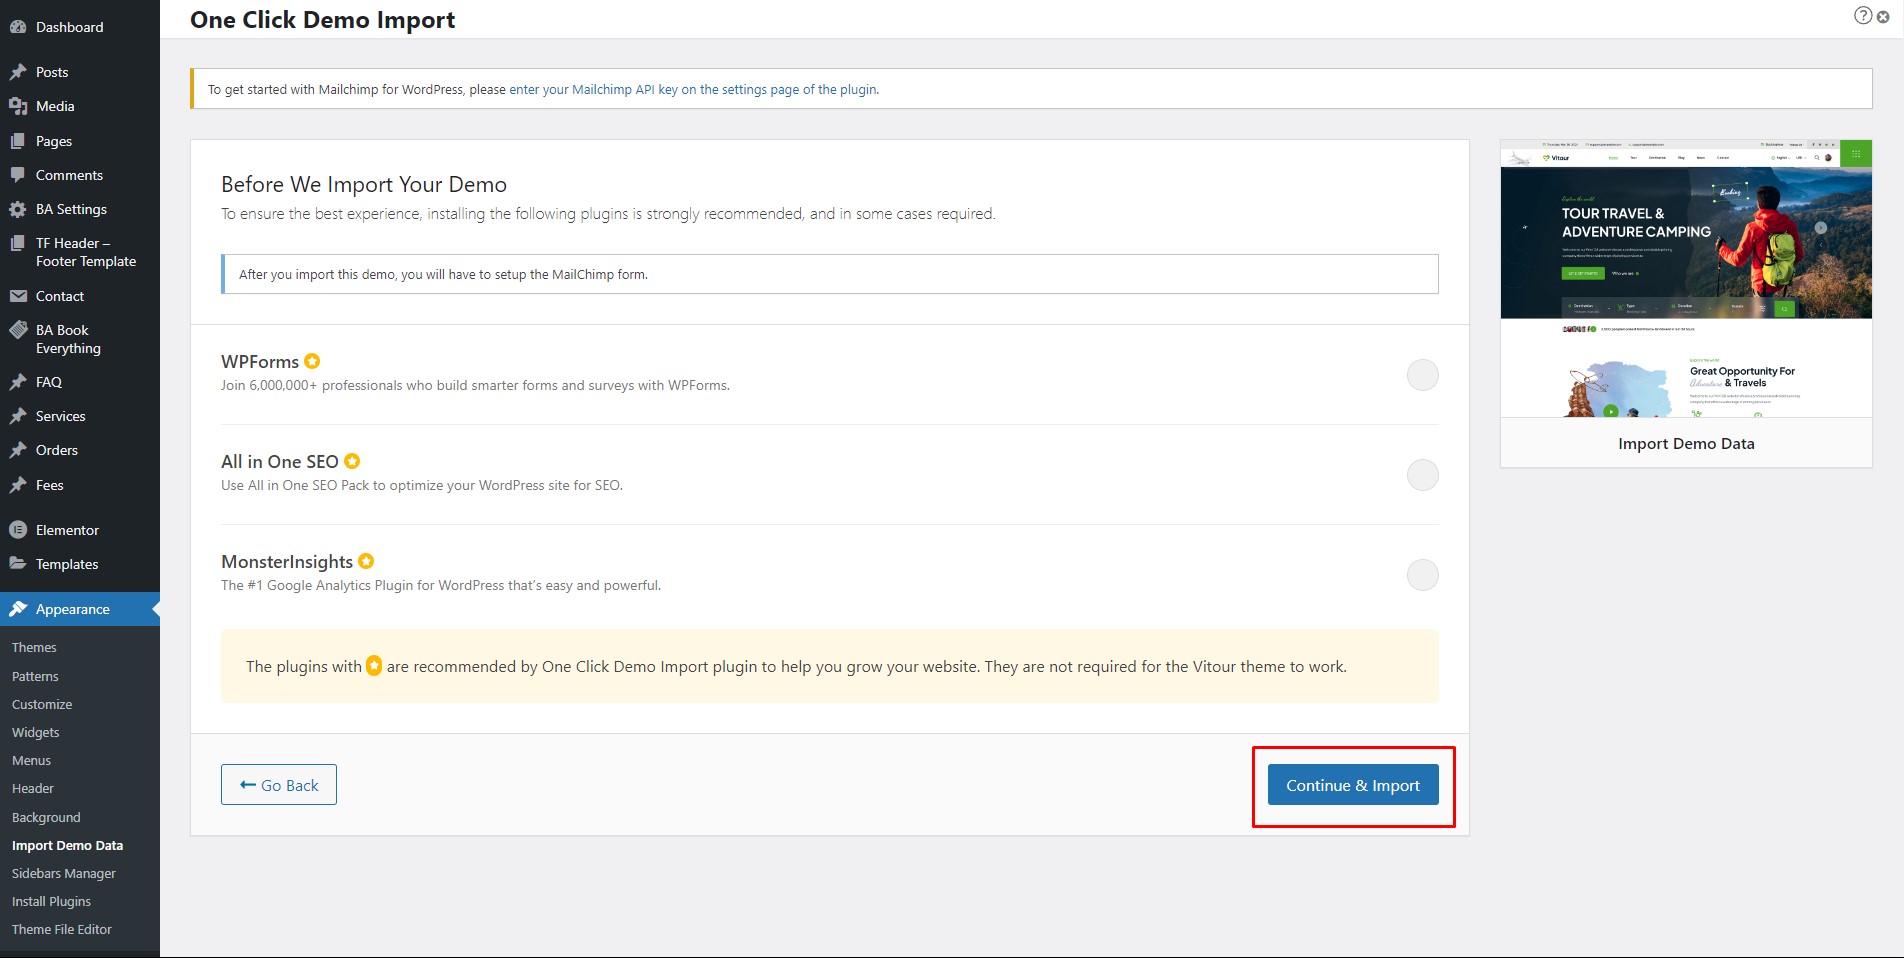Open the Customize submenu item
The height and width of the screenshot is (958, 1904).
(42, 704)
